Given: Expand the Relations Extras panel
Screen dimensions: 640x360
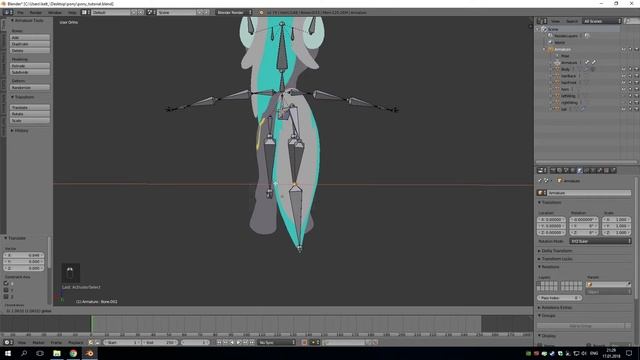Looking at the screenshot, I should (x=540, y=307).
